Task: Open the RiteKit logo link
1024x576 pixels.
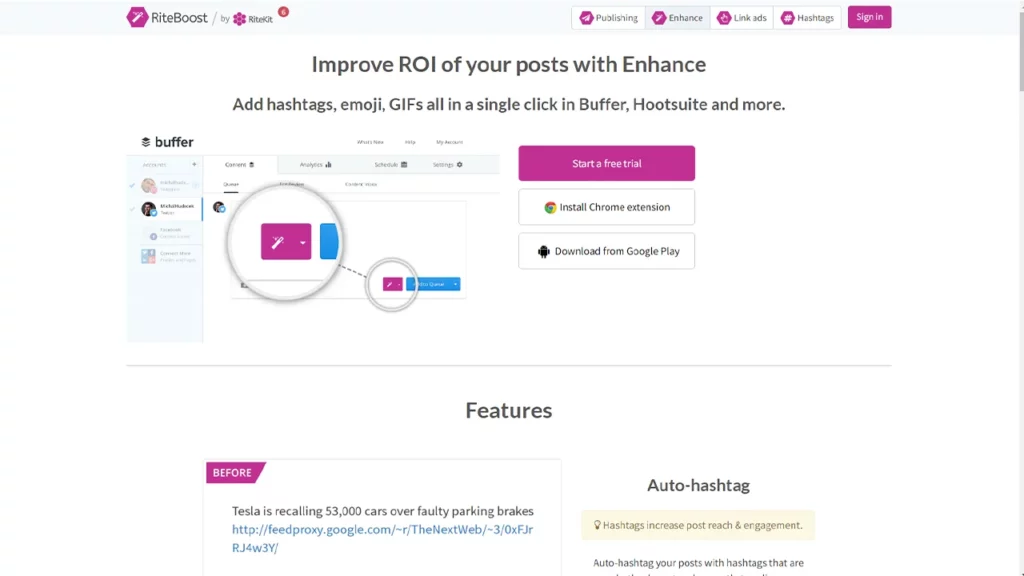Action: (254, 18)
